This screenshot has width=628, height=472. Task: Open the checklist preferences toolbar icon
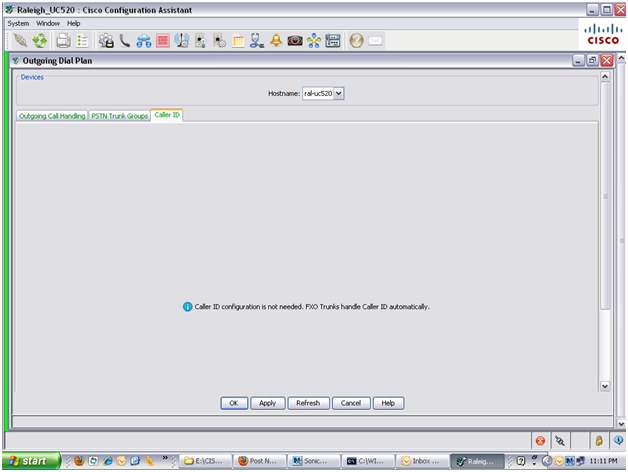pos(83,40)
